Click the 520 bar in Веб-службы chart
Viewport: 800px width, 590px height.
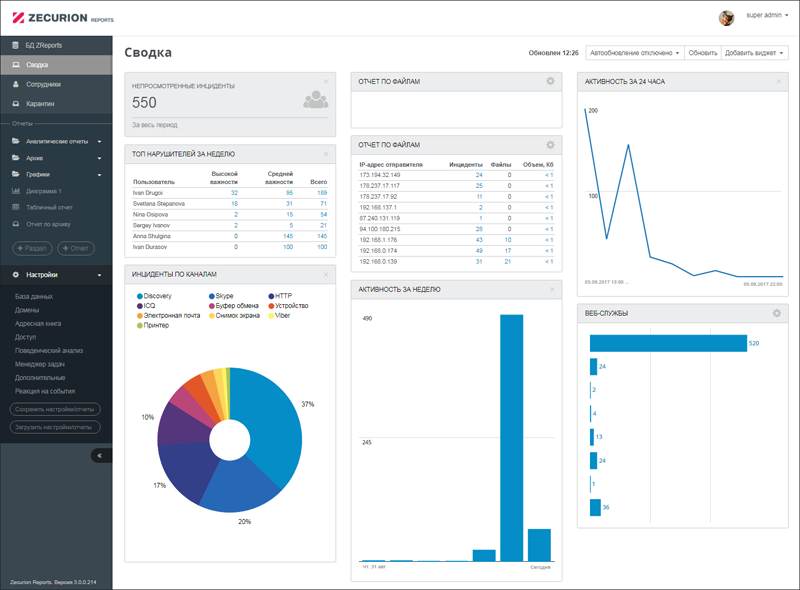668,343
